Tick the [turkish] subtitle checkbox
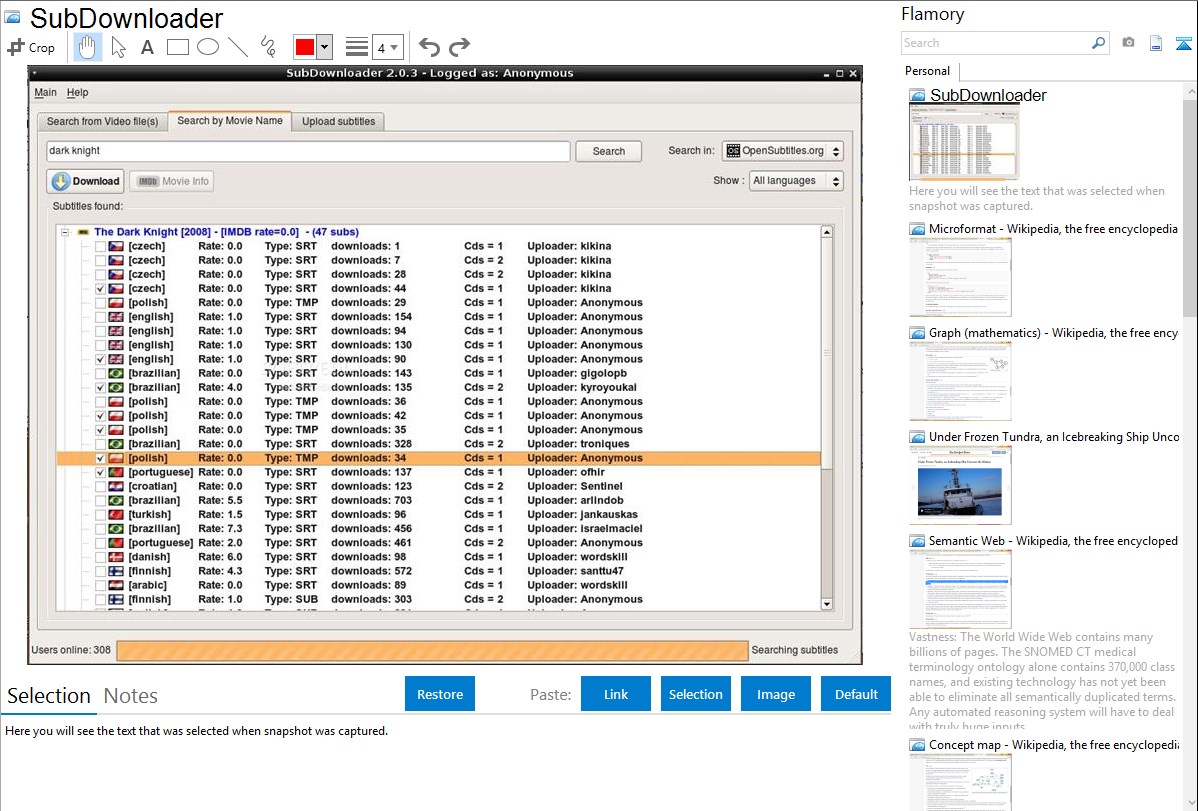Screen dimensions: 1198x811 pos(100,515)
